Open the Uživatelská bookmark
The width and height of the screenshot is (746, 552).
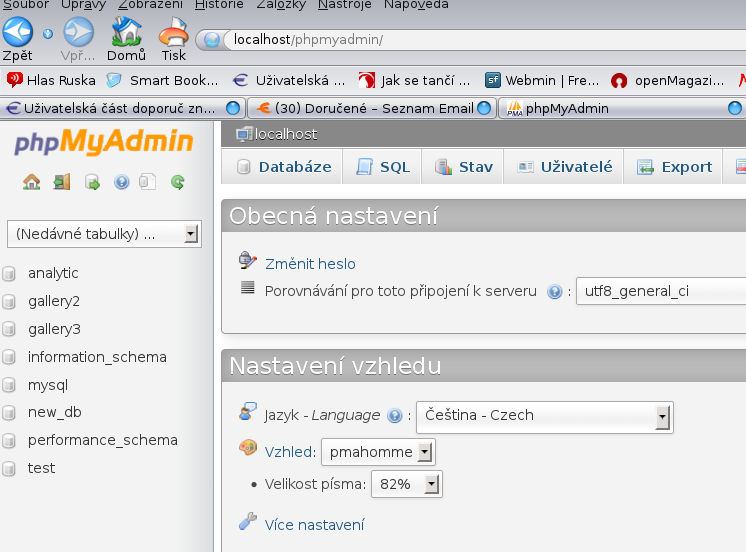pos(289,80)
